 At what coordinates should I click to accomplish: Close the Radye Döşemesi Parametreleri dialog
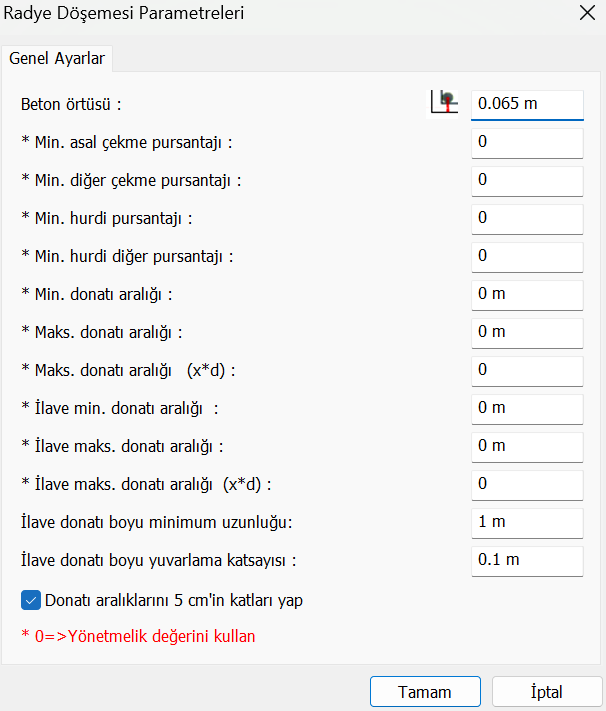[x=586, y=14]
